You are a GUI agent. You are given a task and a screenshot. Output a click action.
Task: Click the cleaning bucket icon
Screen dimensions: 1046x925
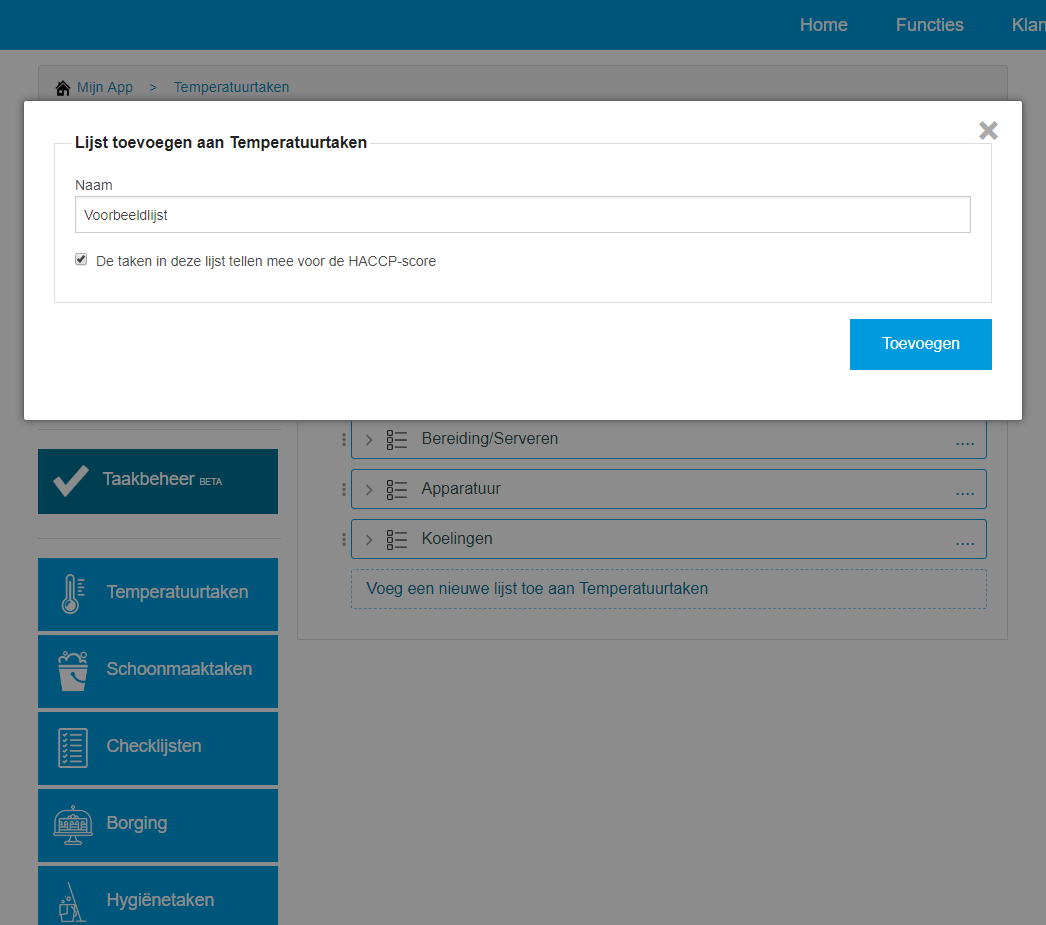[x=73, y=671]
